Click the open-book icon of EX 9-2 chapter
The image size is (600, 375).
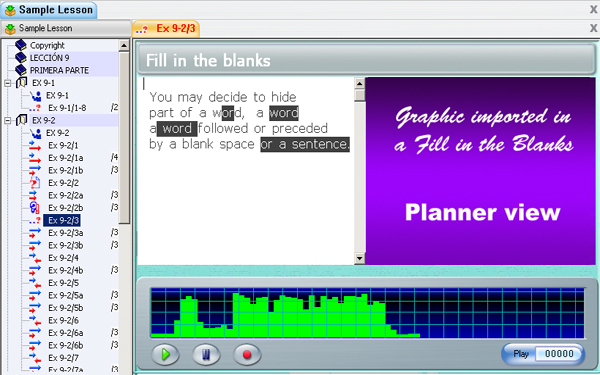(21, 120)
